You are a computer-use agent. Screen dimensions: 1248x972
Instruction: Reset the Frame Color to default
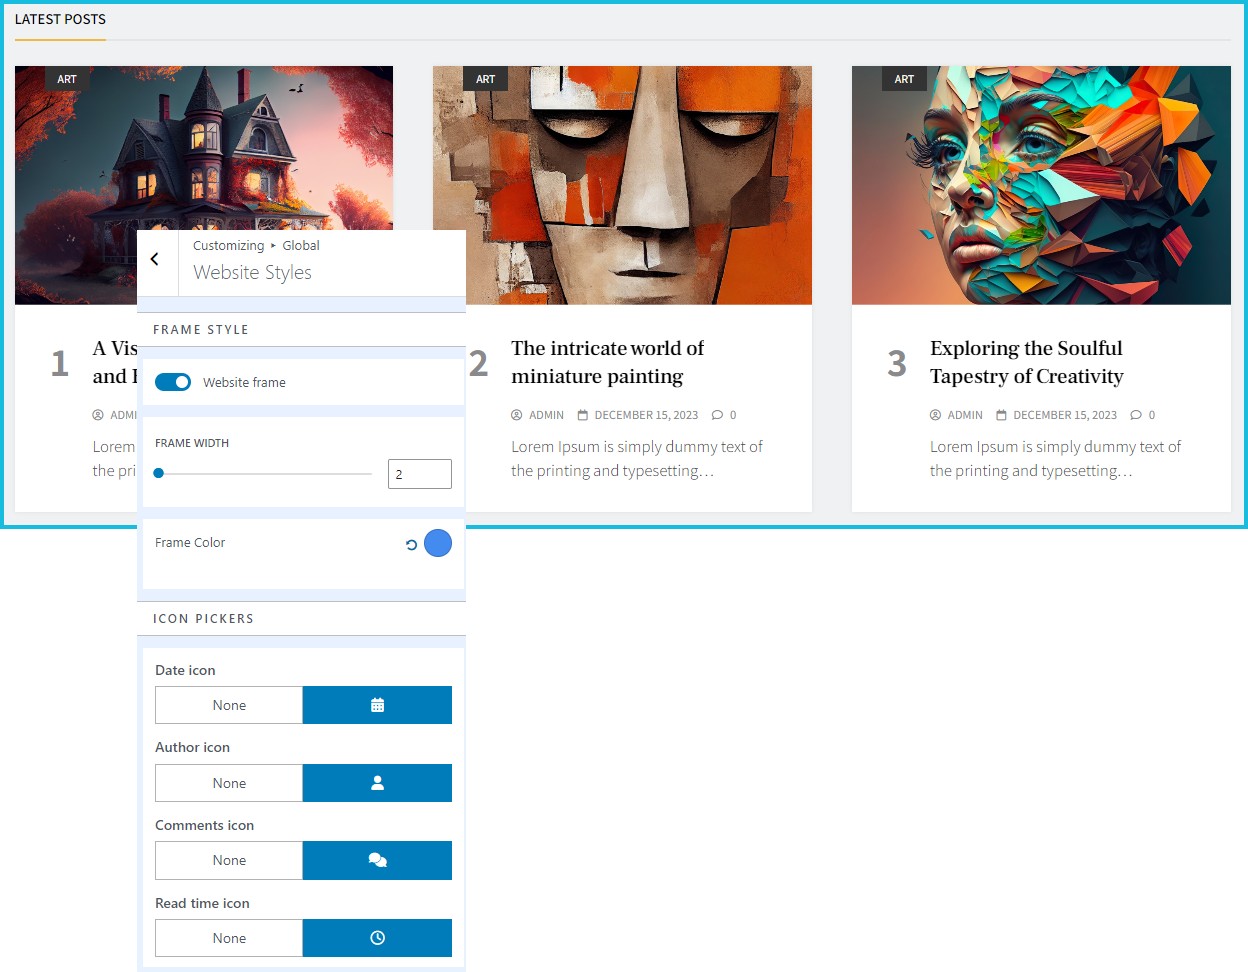(411, 545)
